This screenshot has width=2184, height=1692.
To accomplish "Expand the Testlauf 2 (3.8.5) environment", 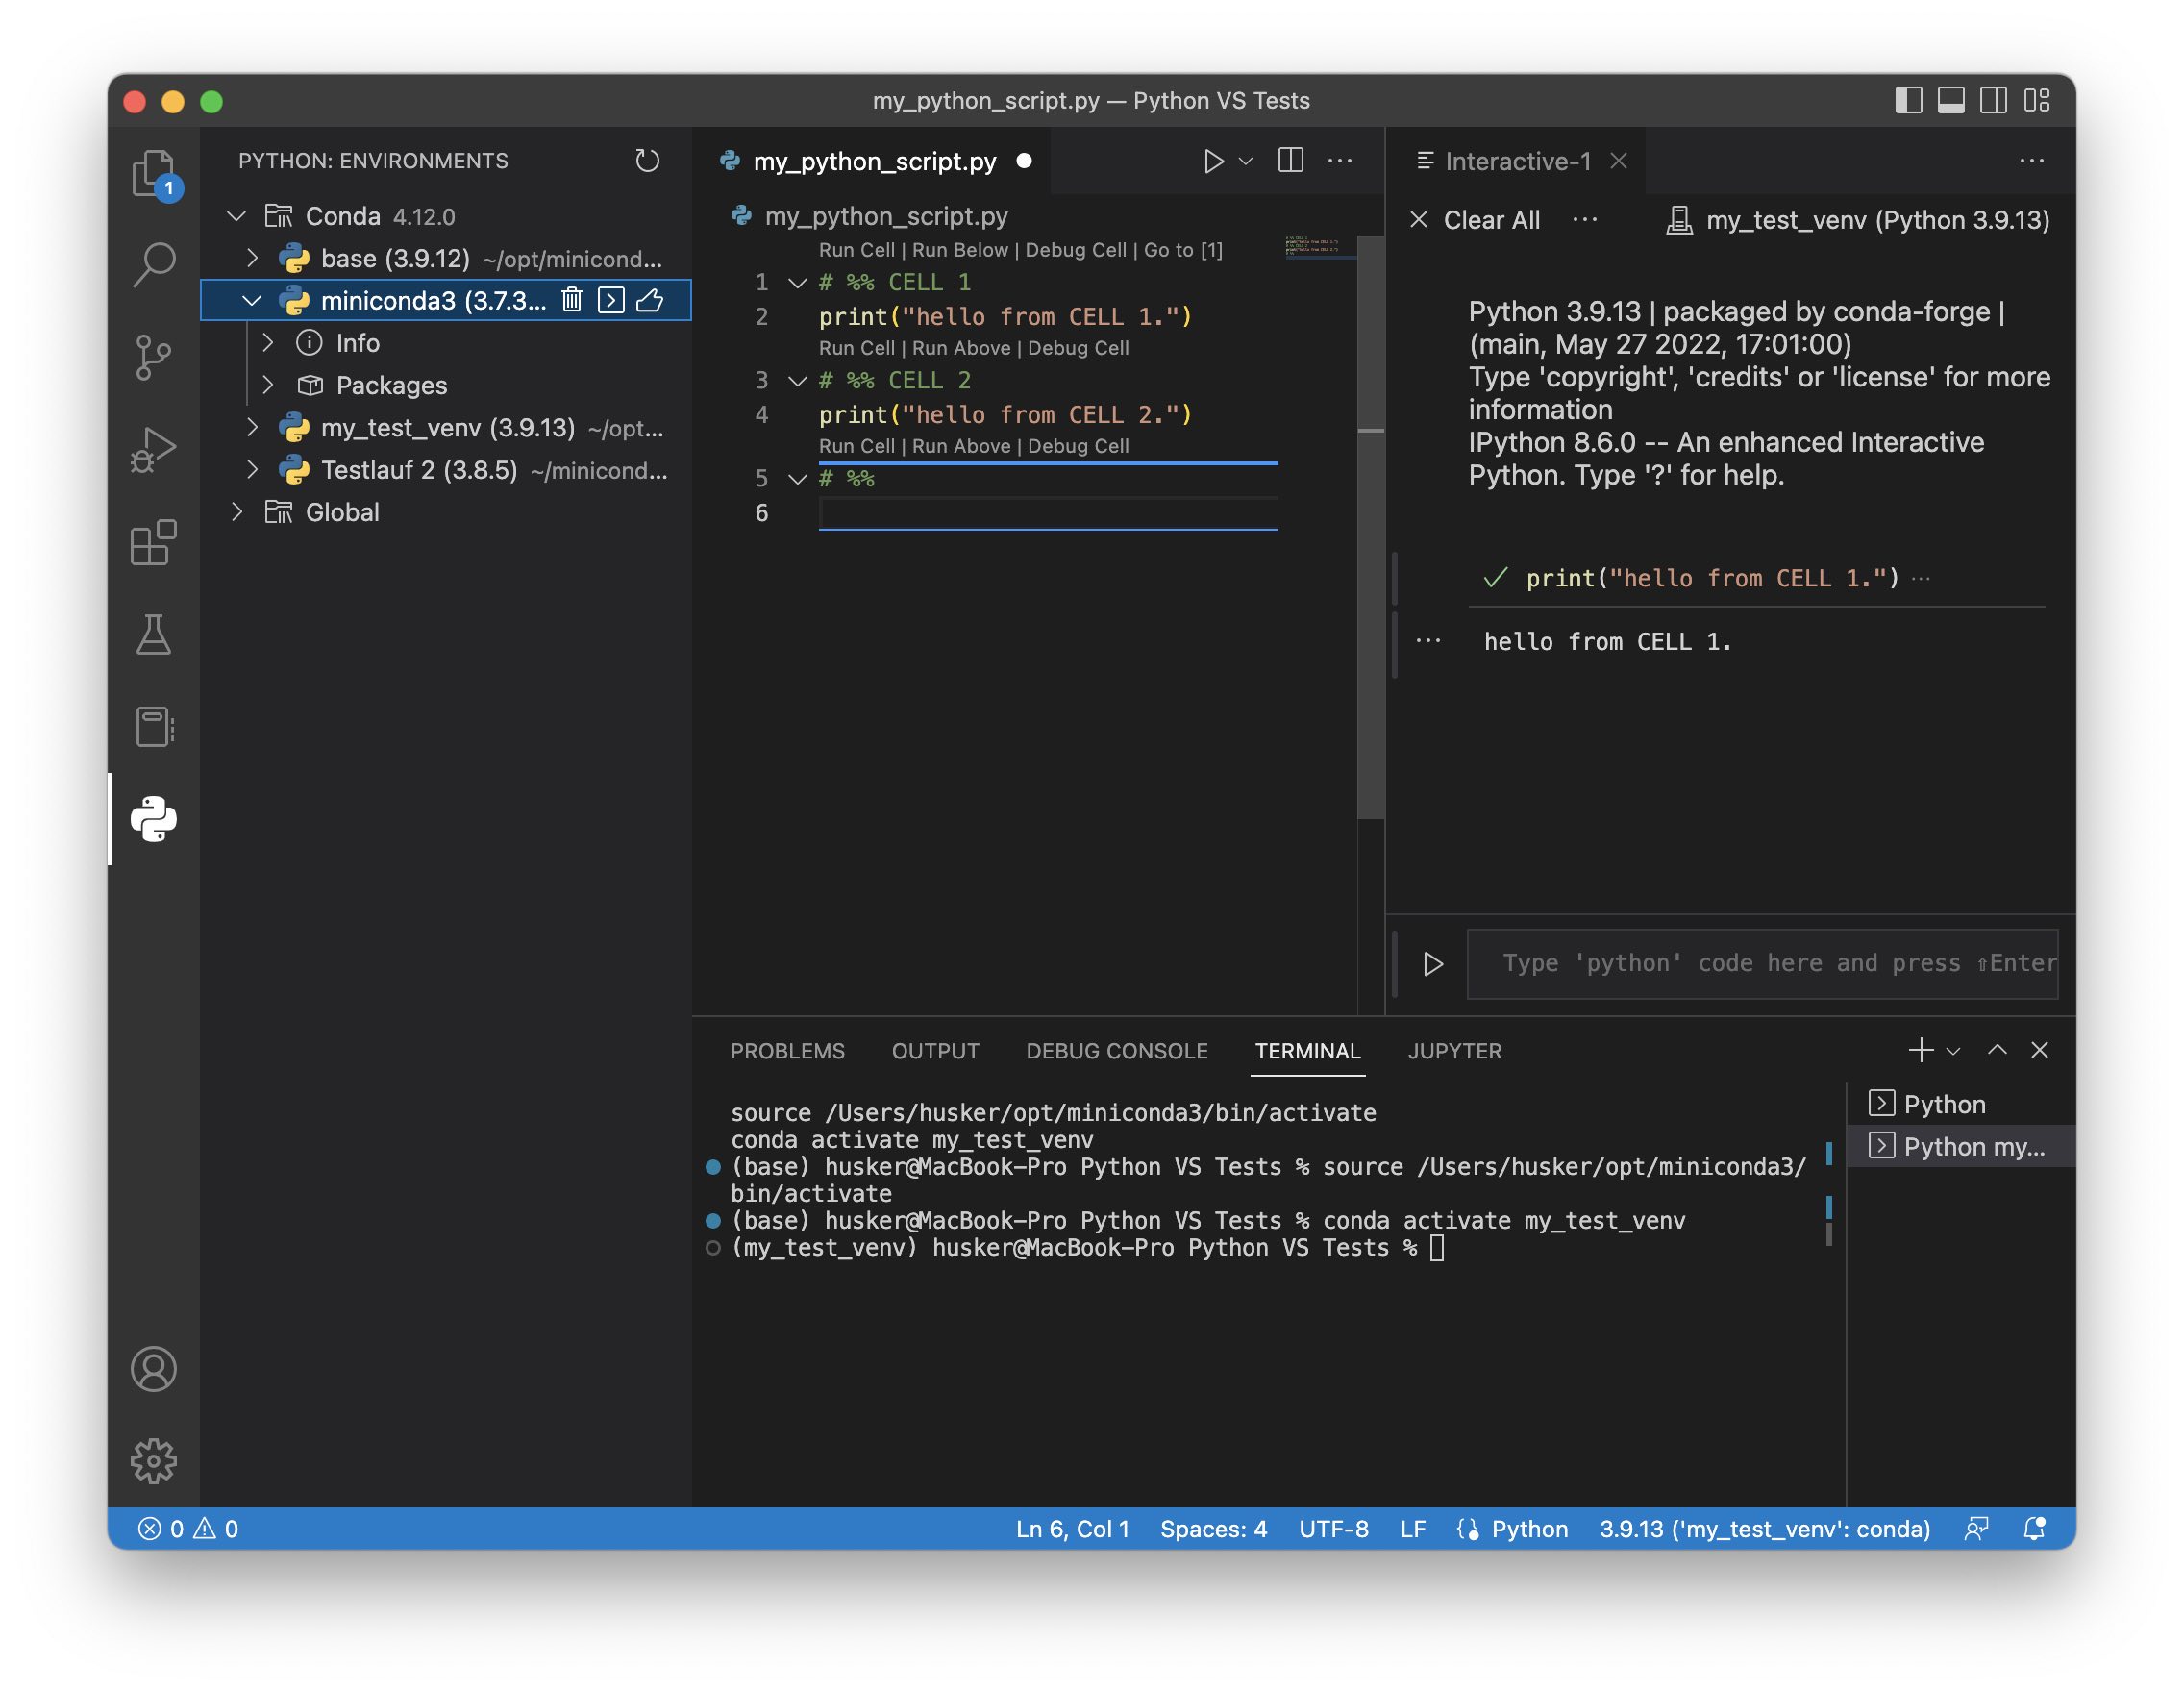I will tap(252, 470).
